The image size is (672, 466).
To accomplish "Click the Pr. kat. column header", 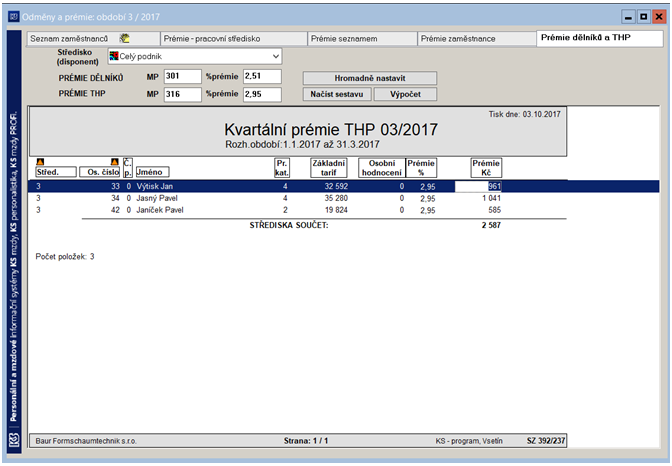I will 282,168.
